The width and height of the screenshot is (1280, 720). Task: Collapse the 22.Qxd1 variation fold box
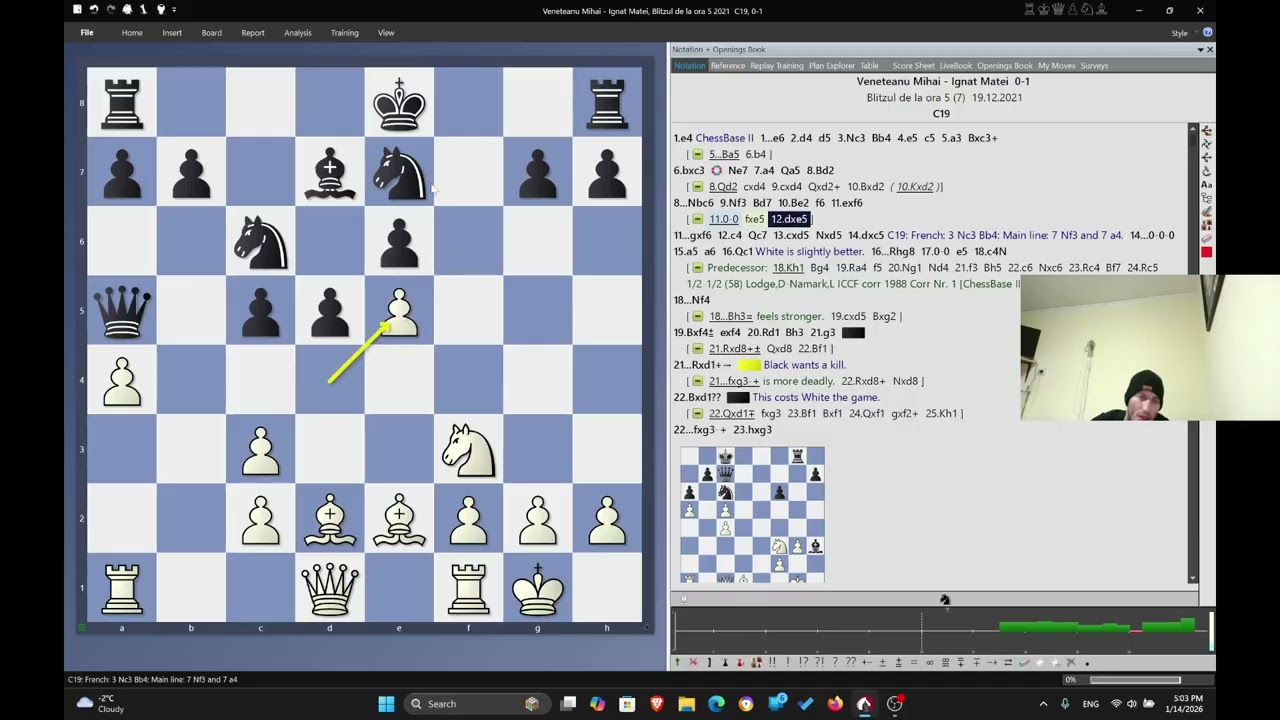click(x=698, y=413)
